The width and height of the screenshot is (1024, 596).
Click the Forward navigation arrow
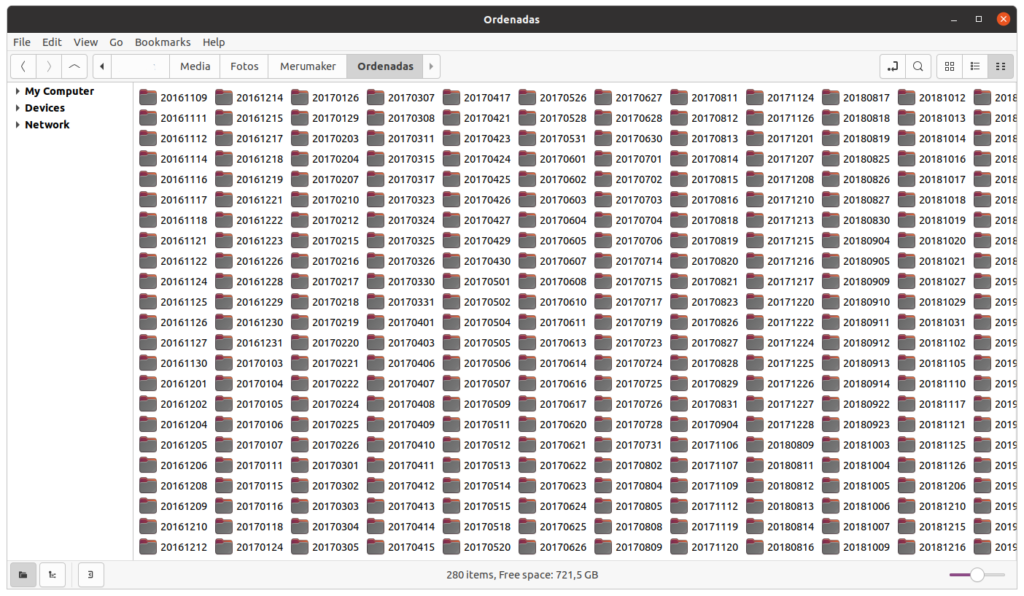click(x=48, y=67)
